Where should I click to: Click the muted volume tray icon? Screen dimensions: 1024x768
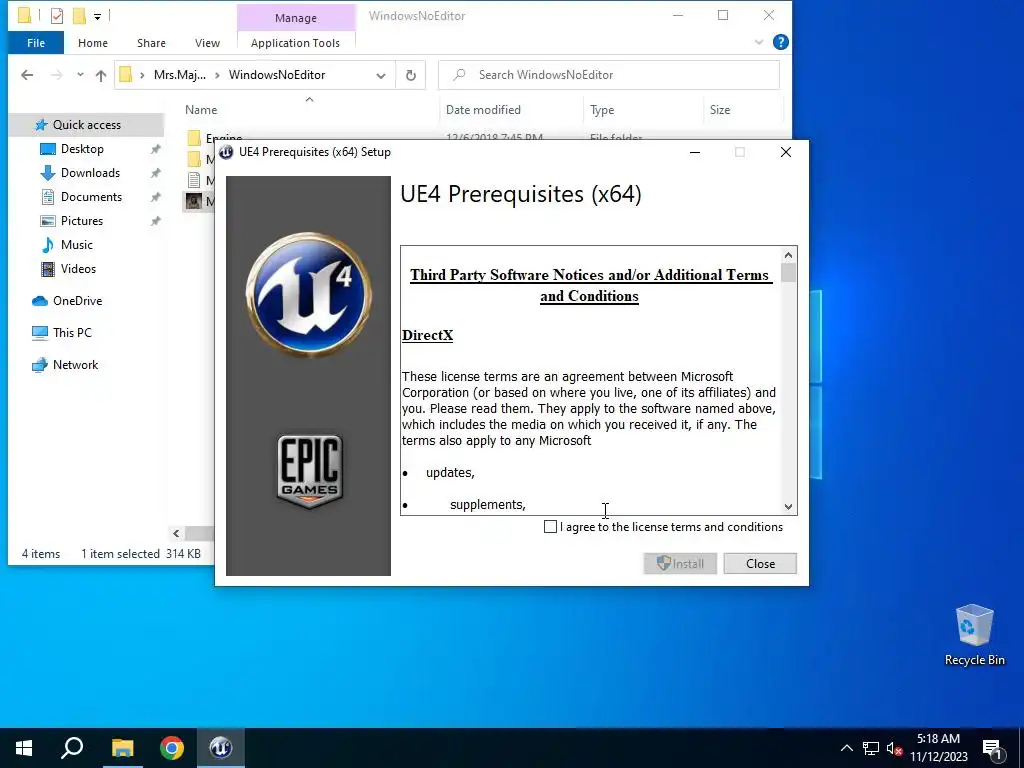click(894, 748)
